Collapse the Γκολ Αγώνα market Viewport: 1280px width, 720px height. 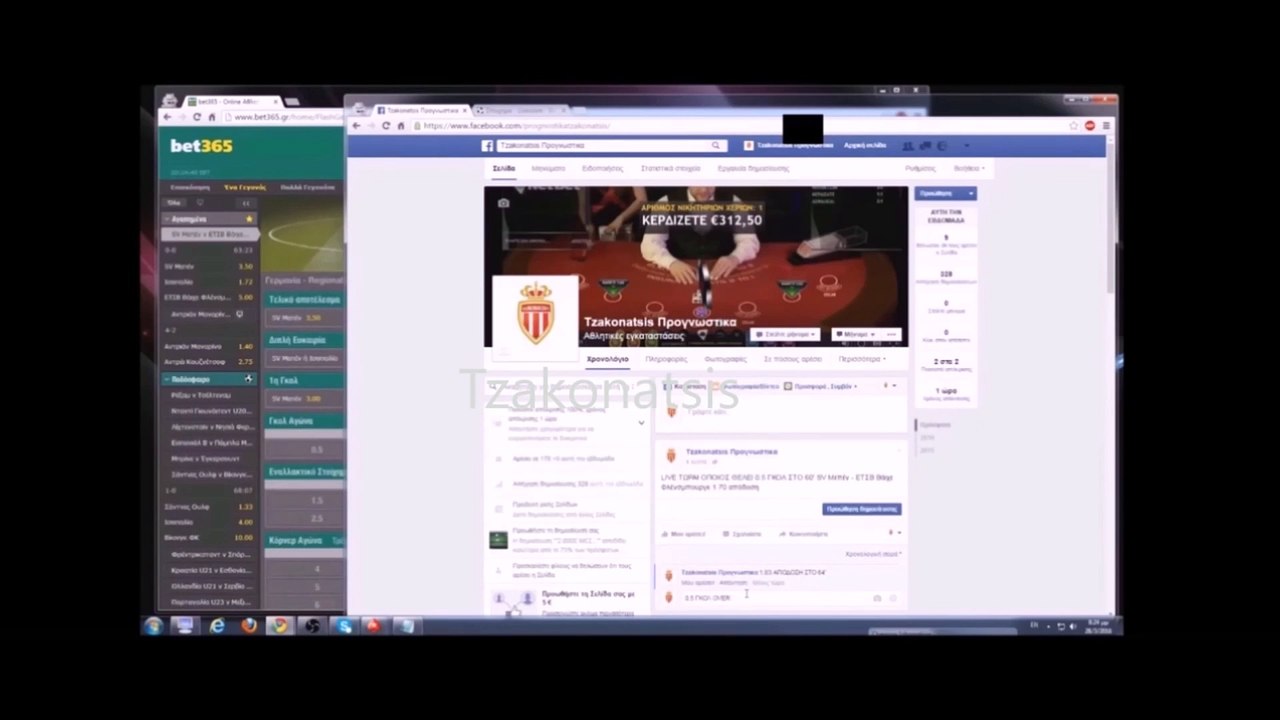click(x=304, y=421)
